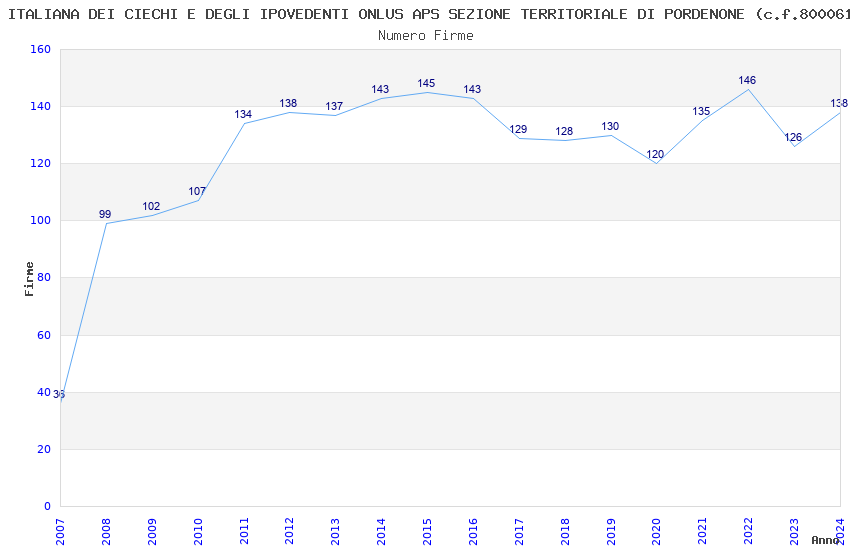Click the x-axis year 2019

click(611, 532)
